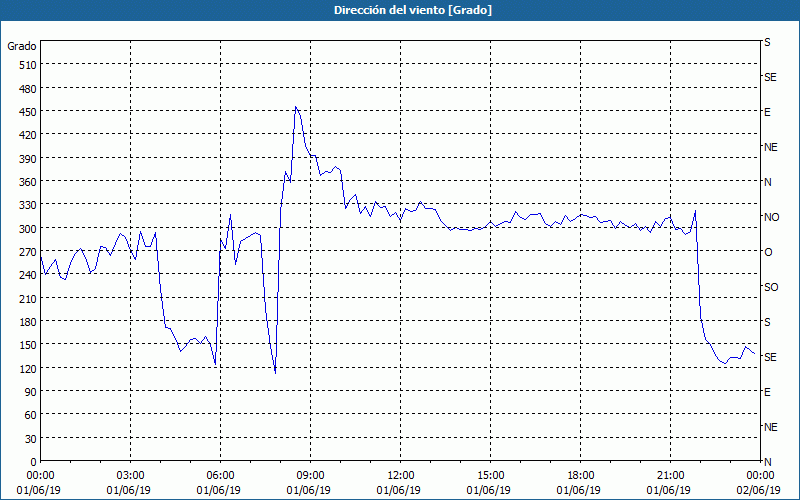This screenshot has height=500, width=800.
Task: Select the 510 value on the degree axis
Action: [x=28, y=65]
